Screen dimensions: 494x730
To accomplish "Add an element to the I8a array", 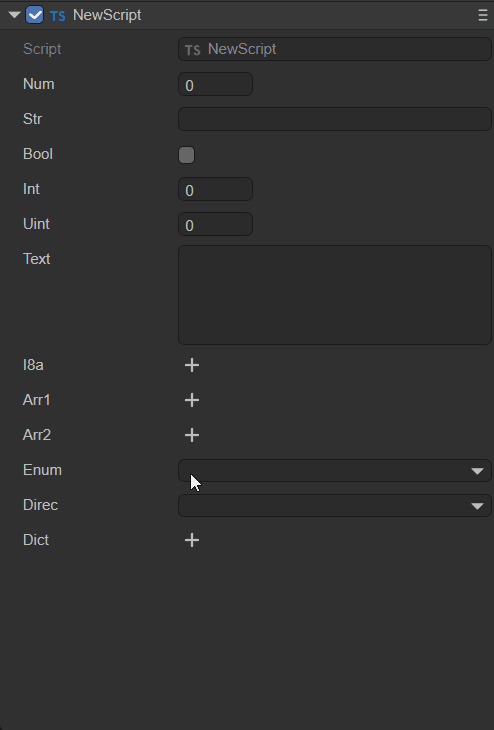I will [192, 365].
